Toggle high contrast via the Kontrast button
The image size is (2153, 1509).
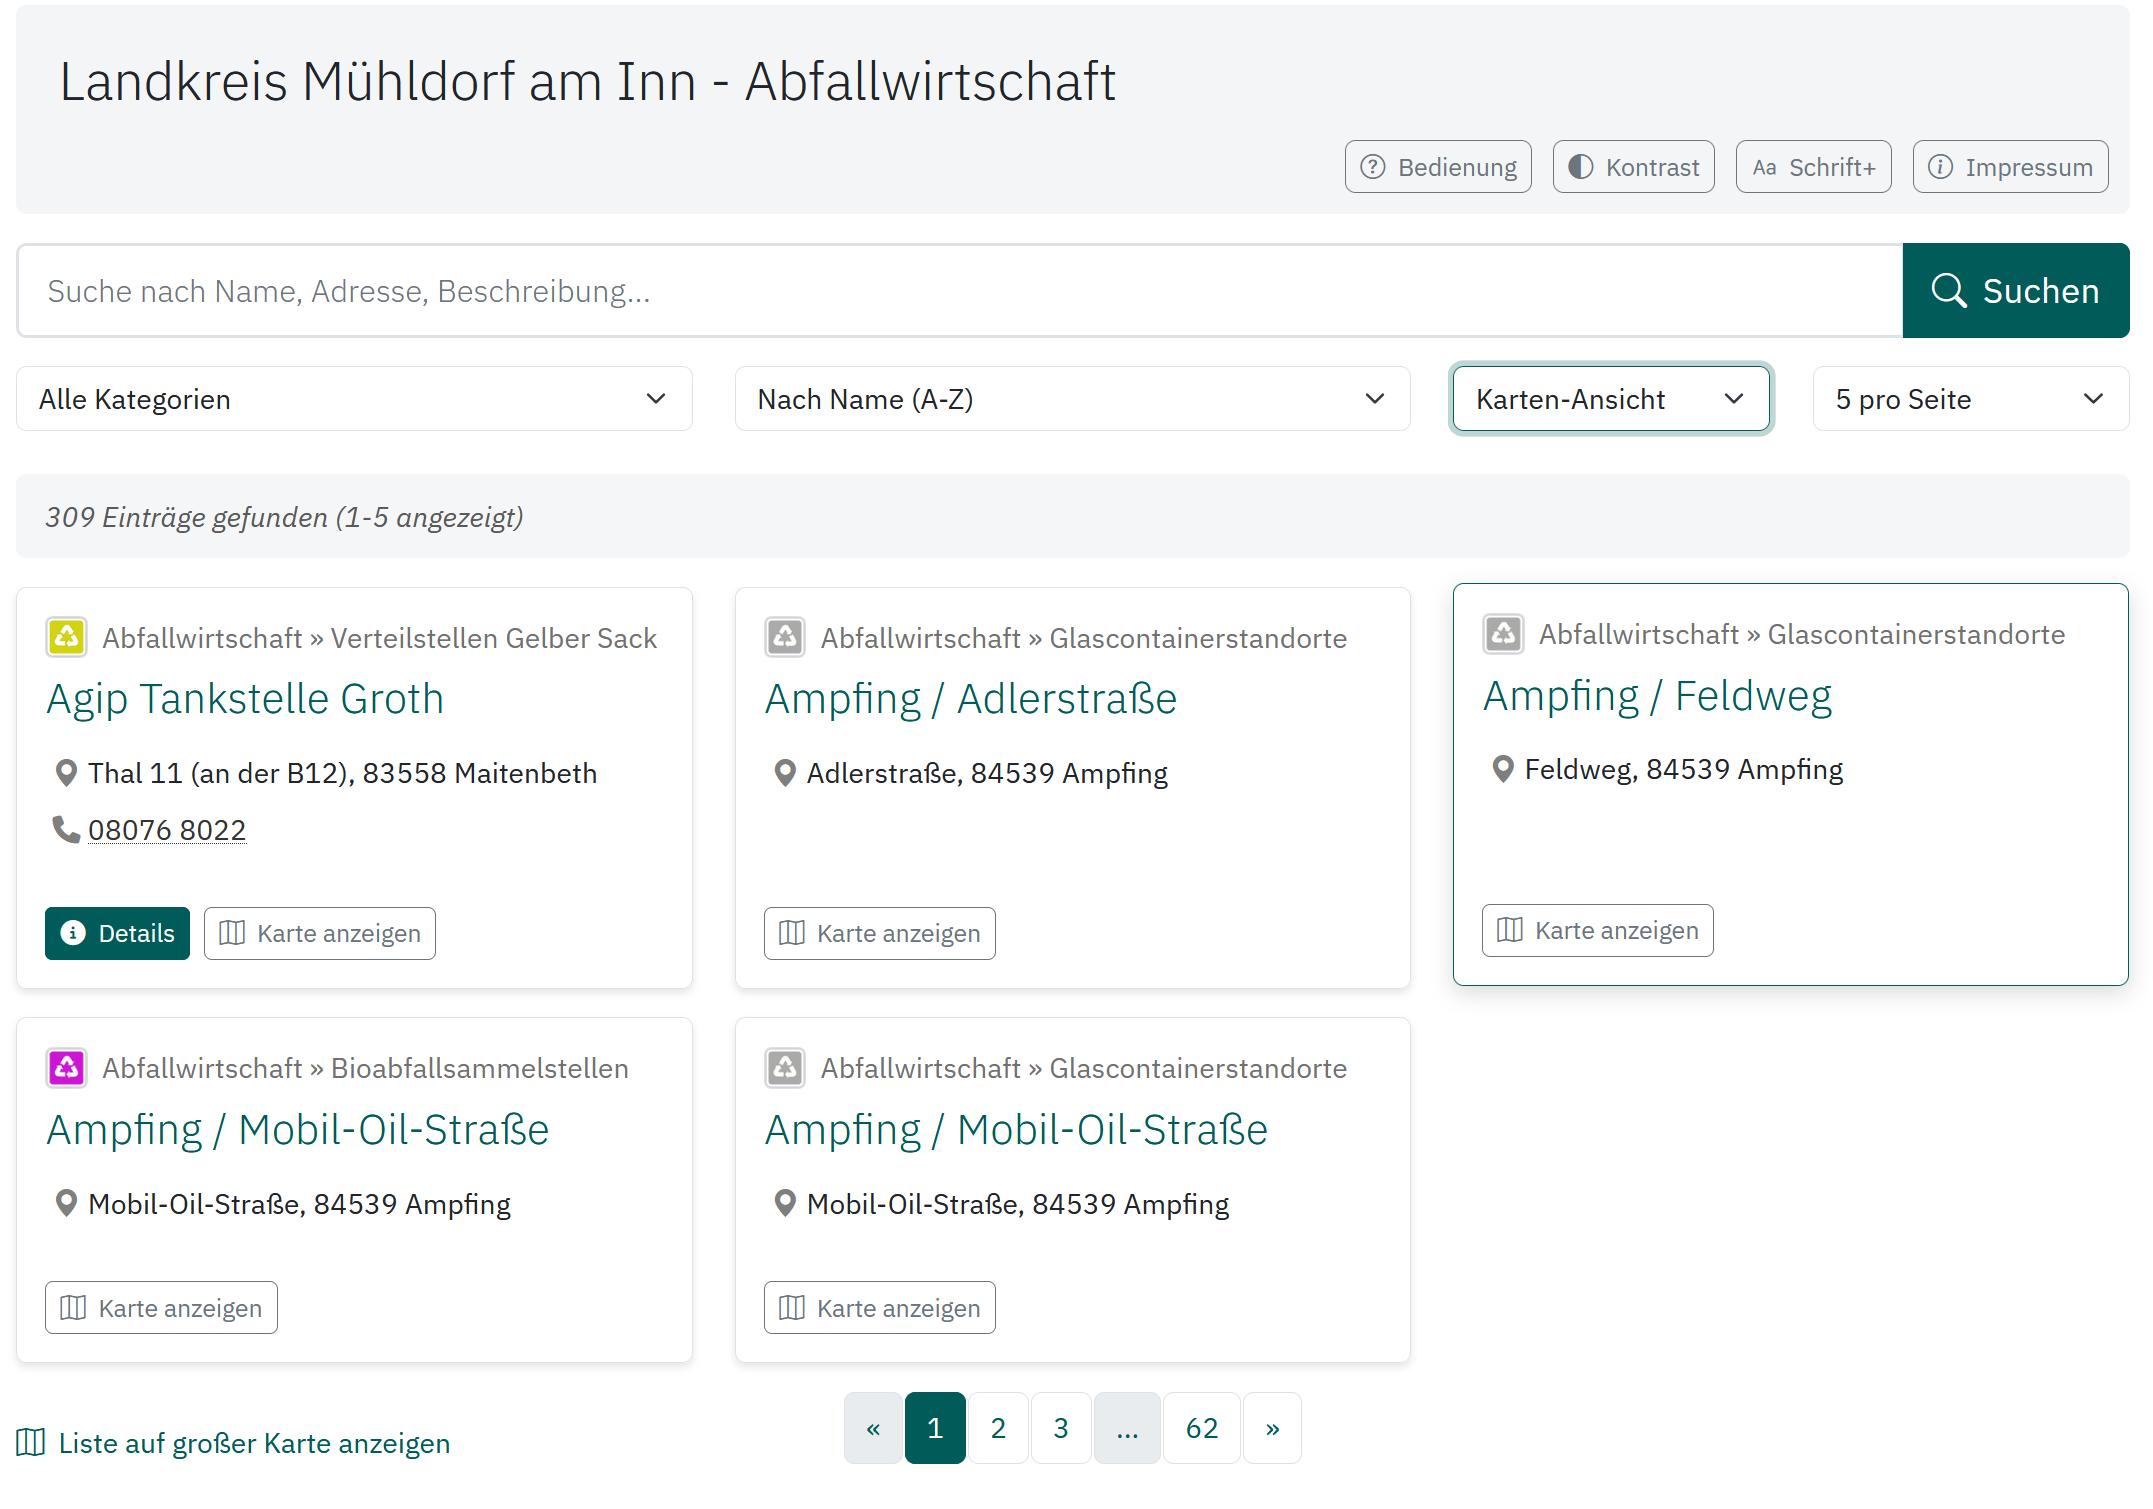pyautogui.click(x=1632, y=166)
